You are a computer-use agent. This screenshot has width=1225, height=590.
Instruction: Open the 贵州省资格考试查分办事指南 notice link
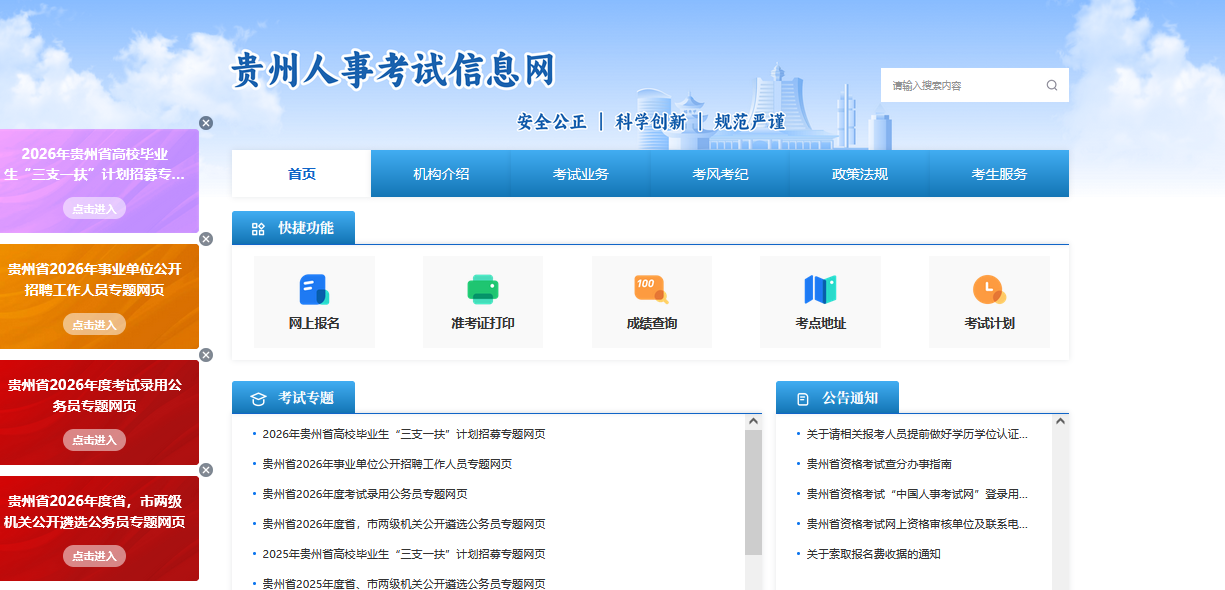pos(879,464)
